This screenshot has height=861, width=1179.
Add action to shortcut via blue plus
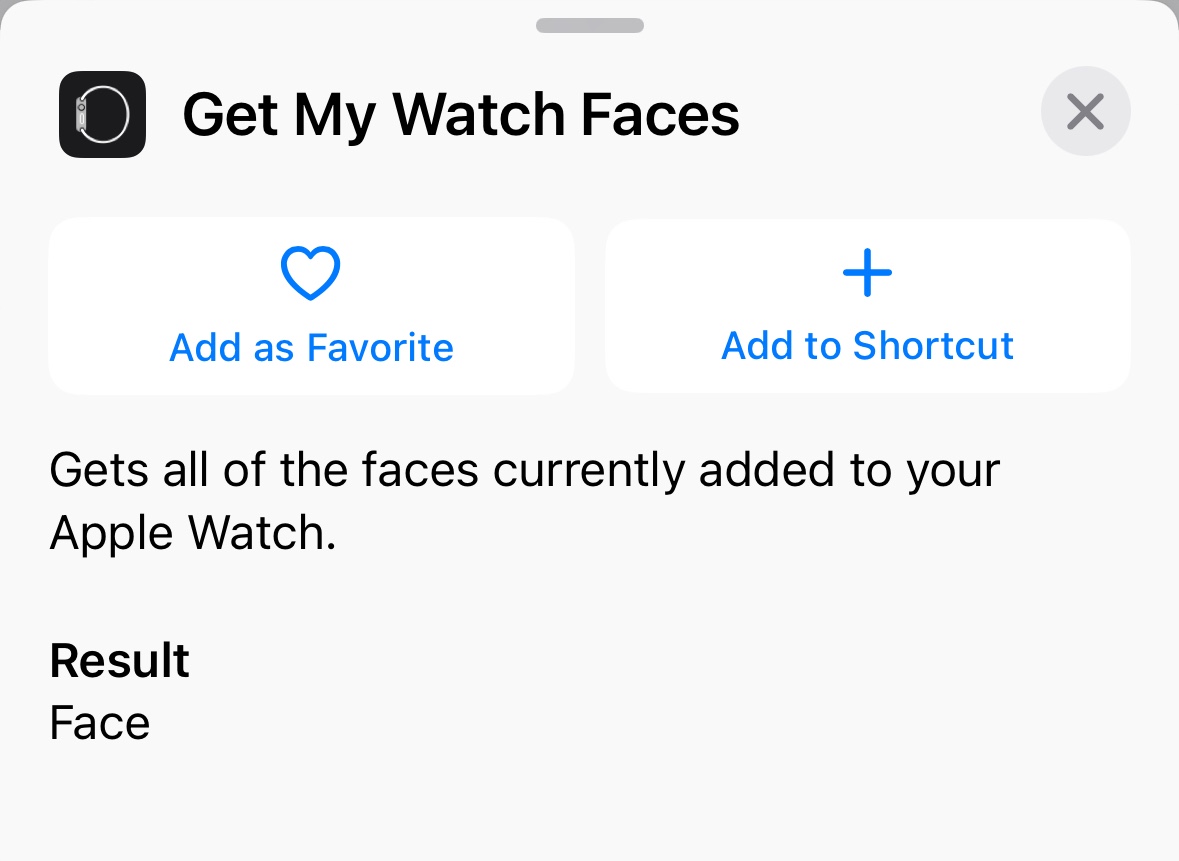point(867,272)
